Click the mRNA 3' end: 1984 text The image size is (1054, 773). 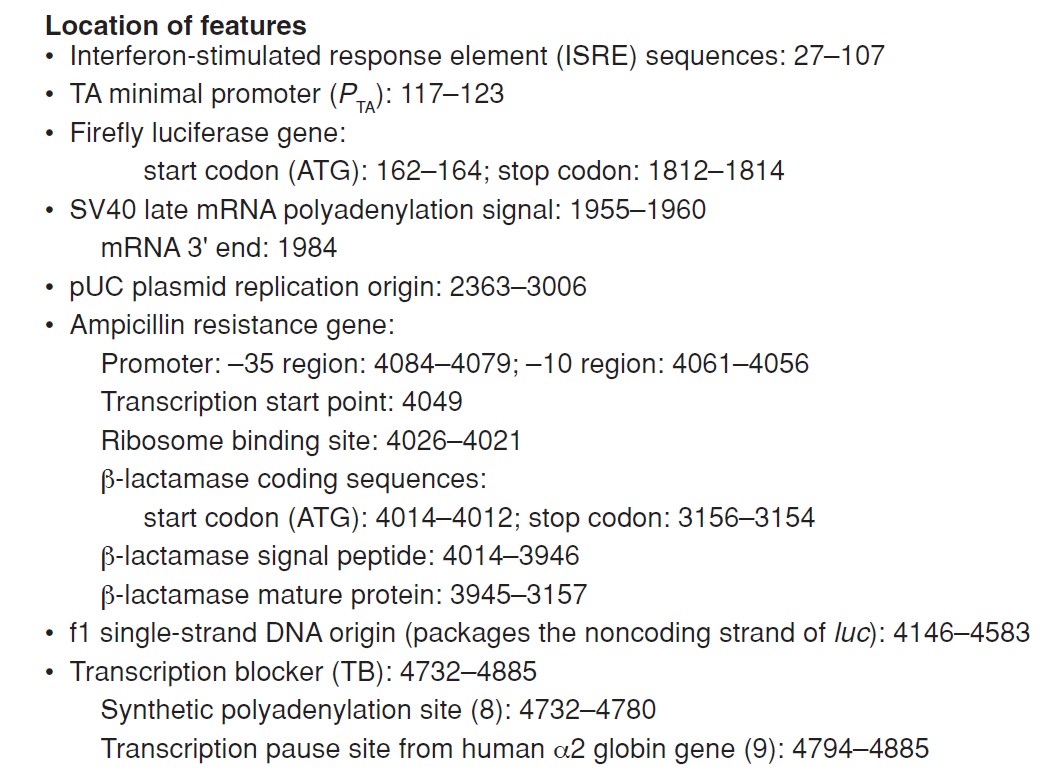click(x=218, y=248)
